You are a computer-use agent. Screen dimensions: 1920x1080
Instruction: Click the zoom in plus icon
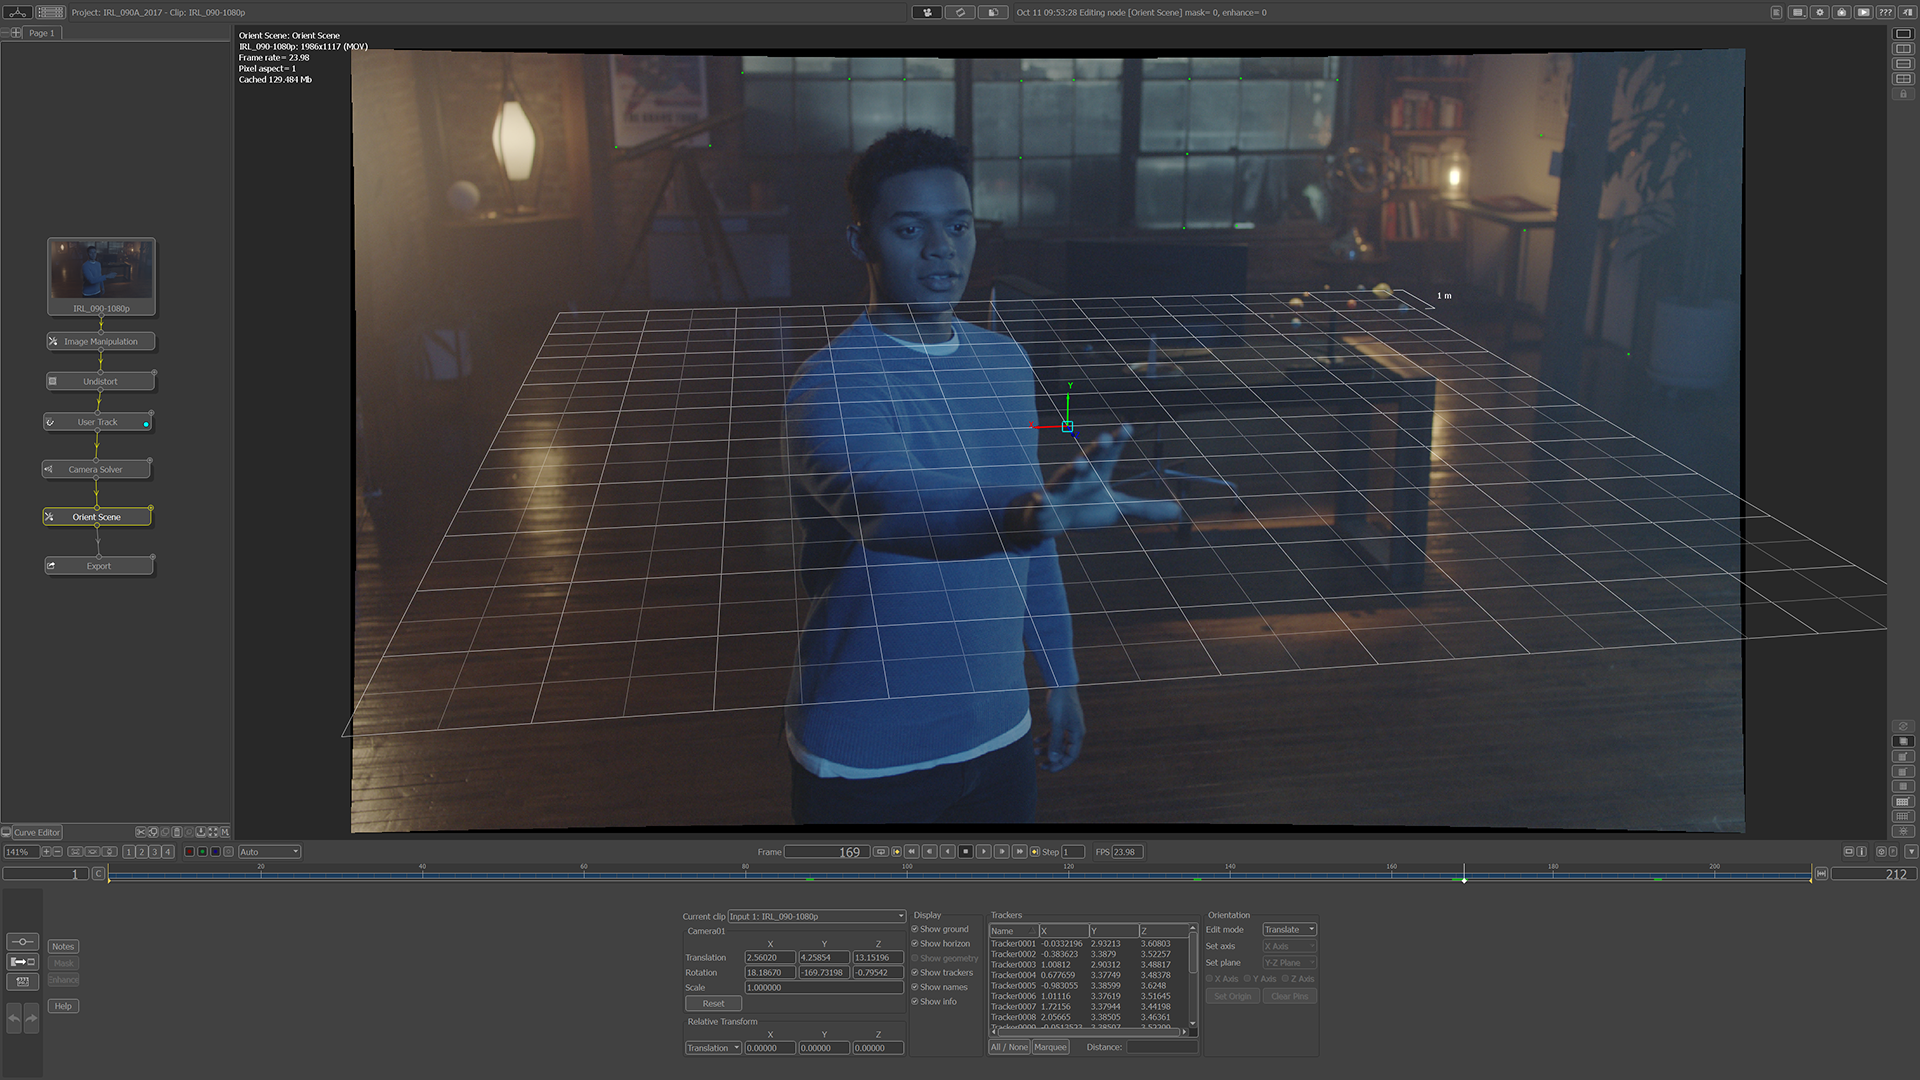point(46,852)
